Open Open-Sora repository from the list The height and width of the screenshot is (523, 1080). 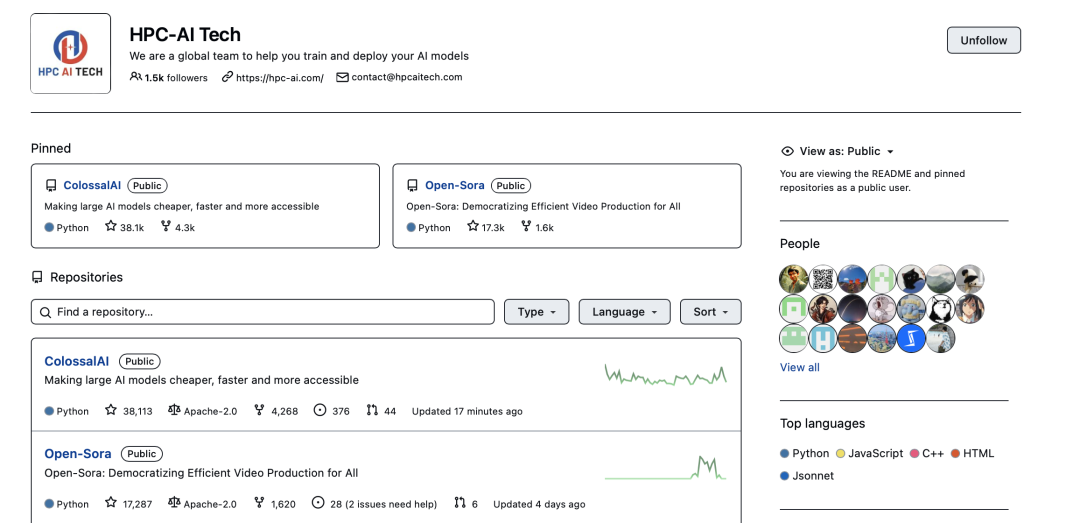(x=78, y=454)
